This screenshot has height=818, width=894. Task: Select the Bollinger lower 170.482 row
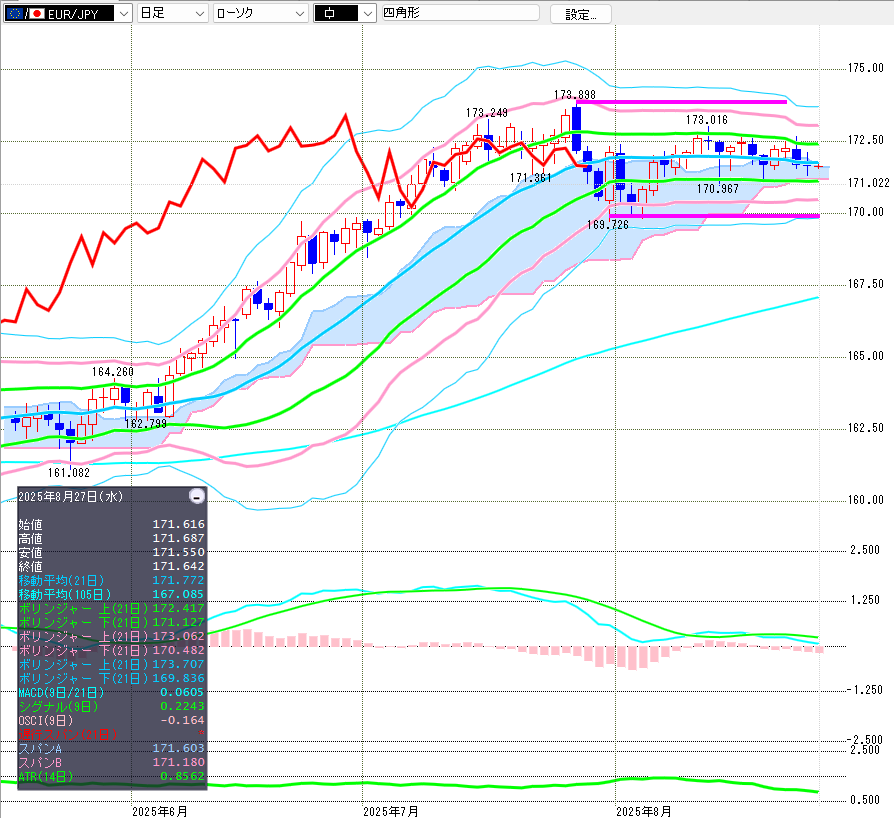[112, 650]
